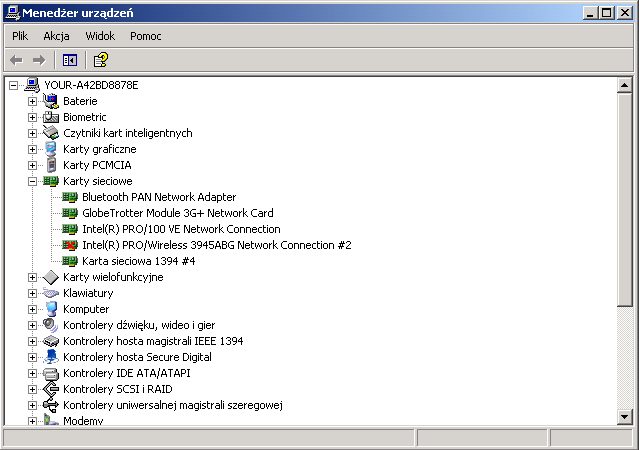Select Karta sieciowa 1394 #4 label
The image size is (639, 450).
139,261
